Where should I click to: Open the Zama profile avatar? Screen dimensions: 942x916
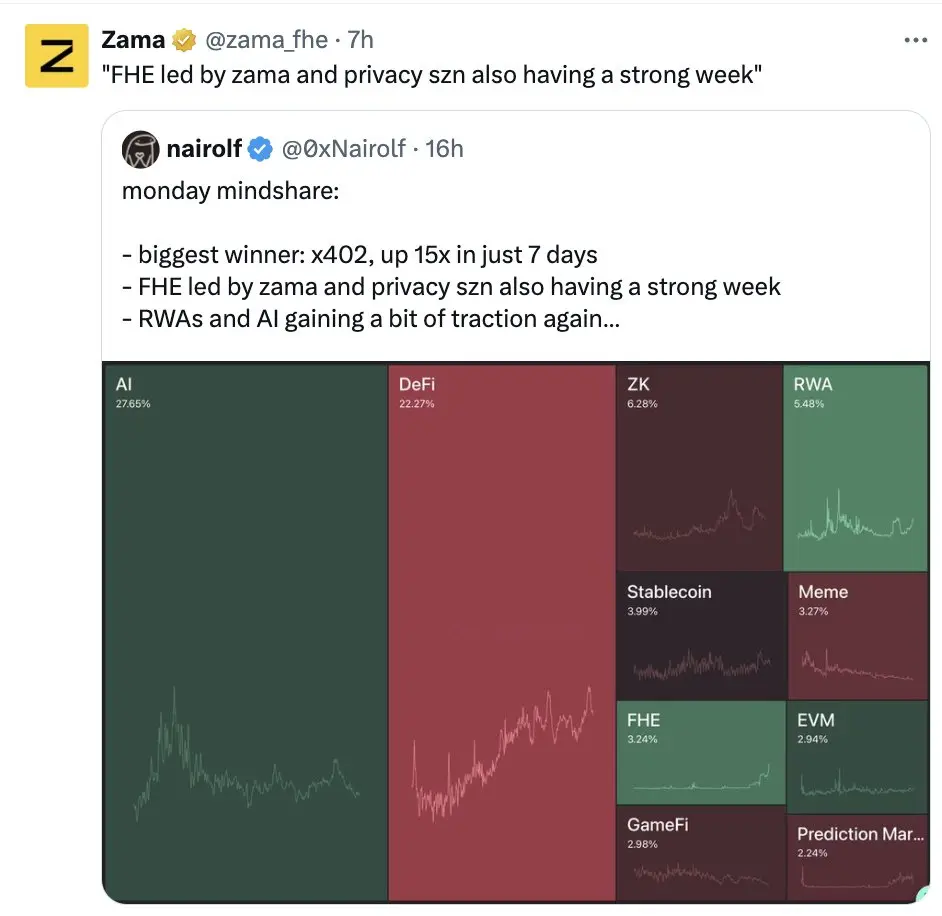pos(56,56)
